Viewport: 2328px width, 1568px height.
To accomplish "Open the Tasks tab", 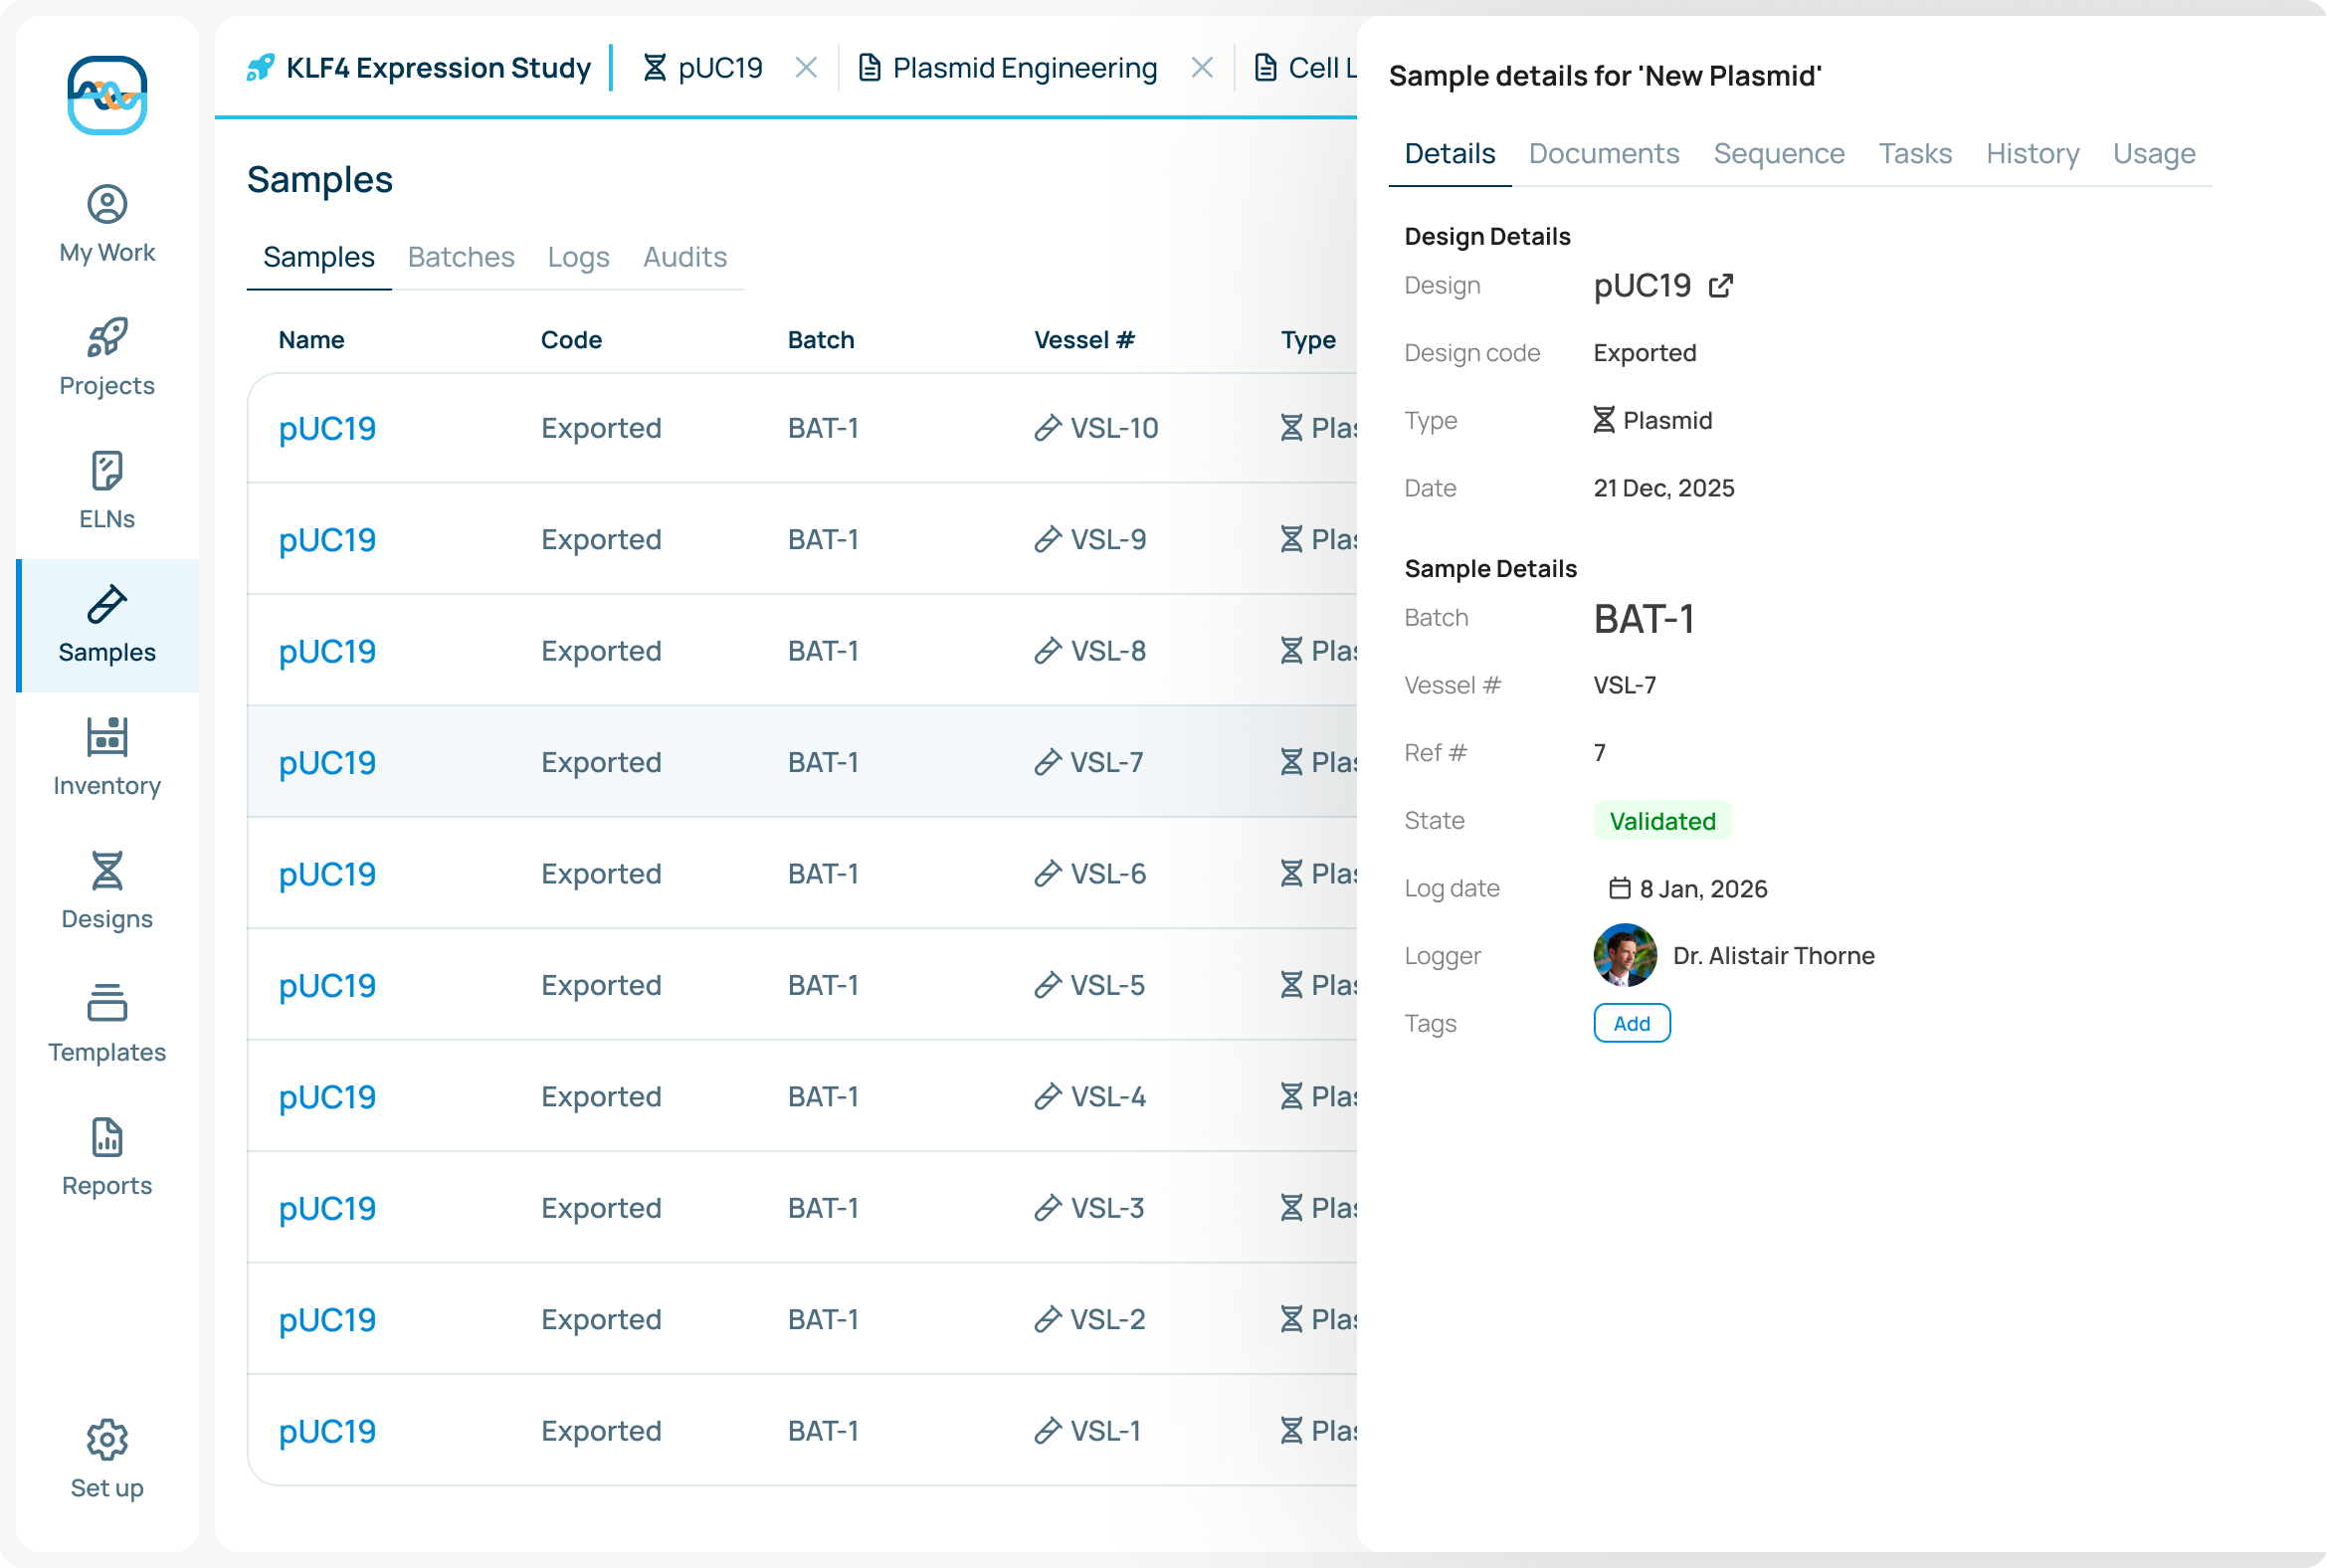I will point(1915,153).
